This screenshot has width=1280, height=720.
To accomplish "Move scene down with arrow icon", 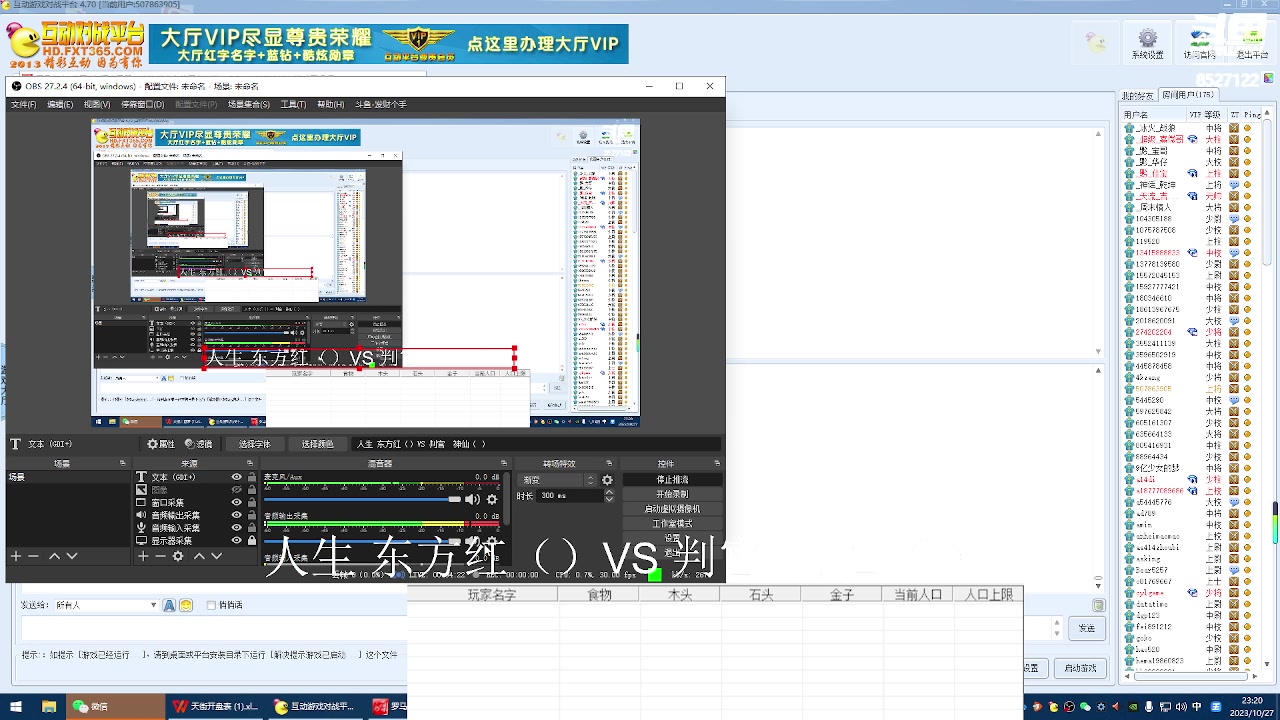I will (x=72, y=556).
